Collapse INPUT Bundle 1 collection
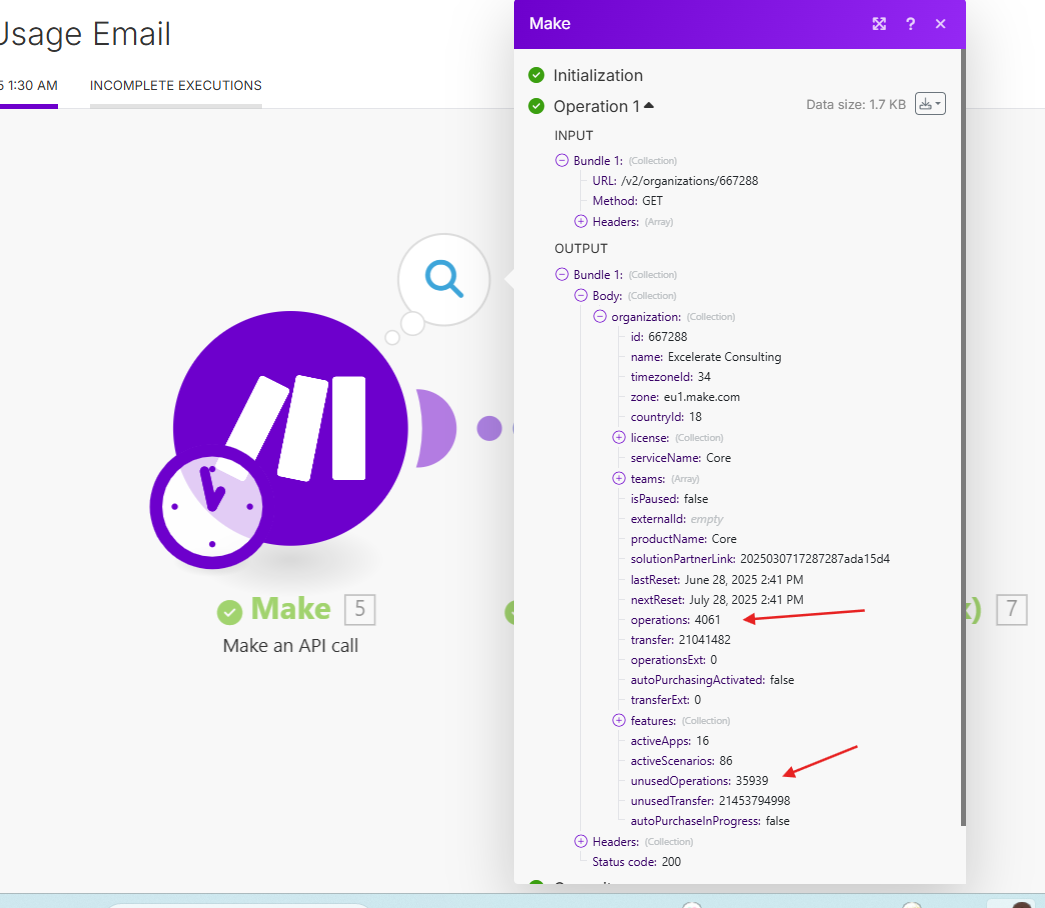 pyautogui.click(x=562, y=161)
